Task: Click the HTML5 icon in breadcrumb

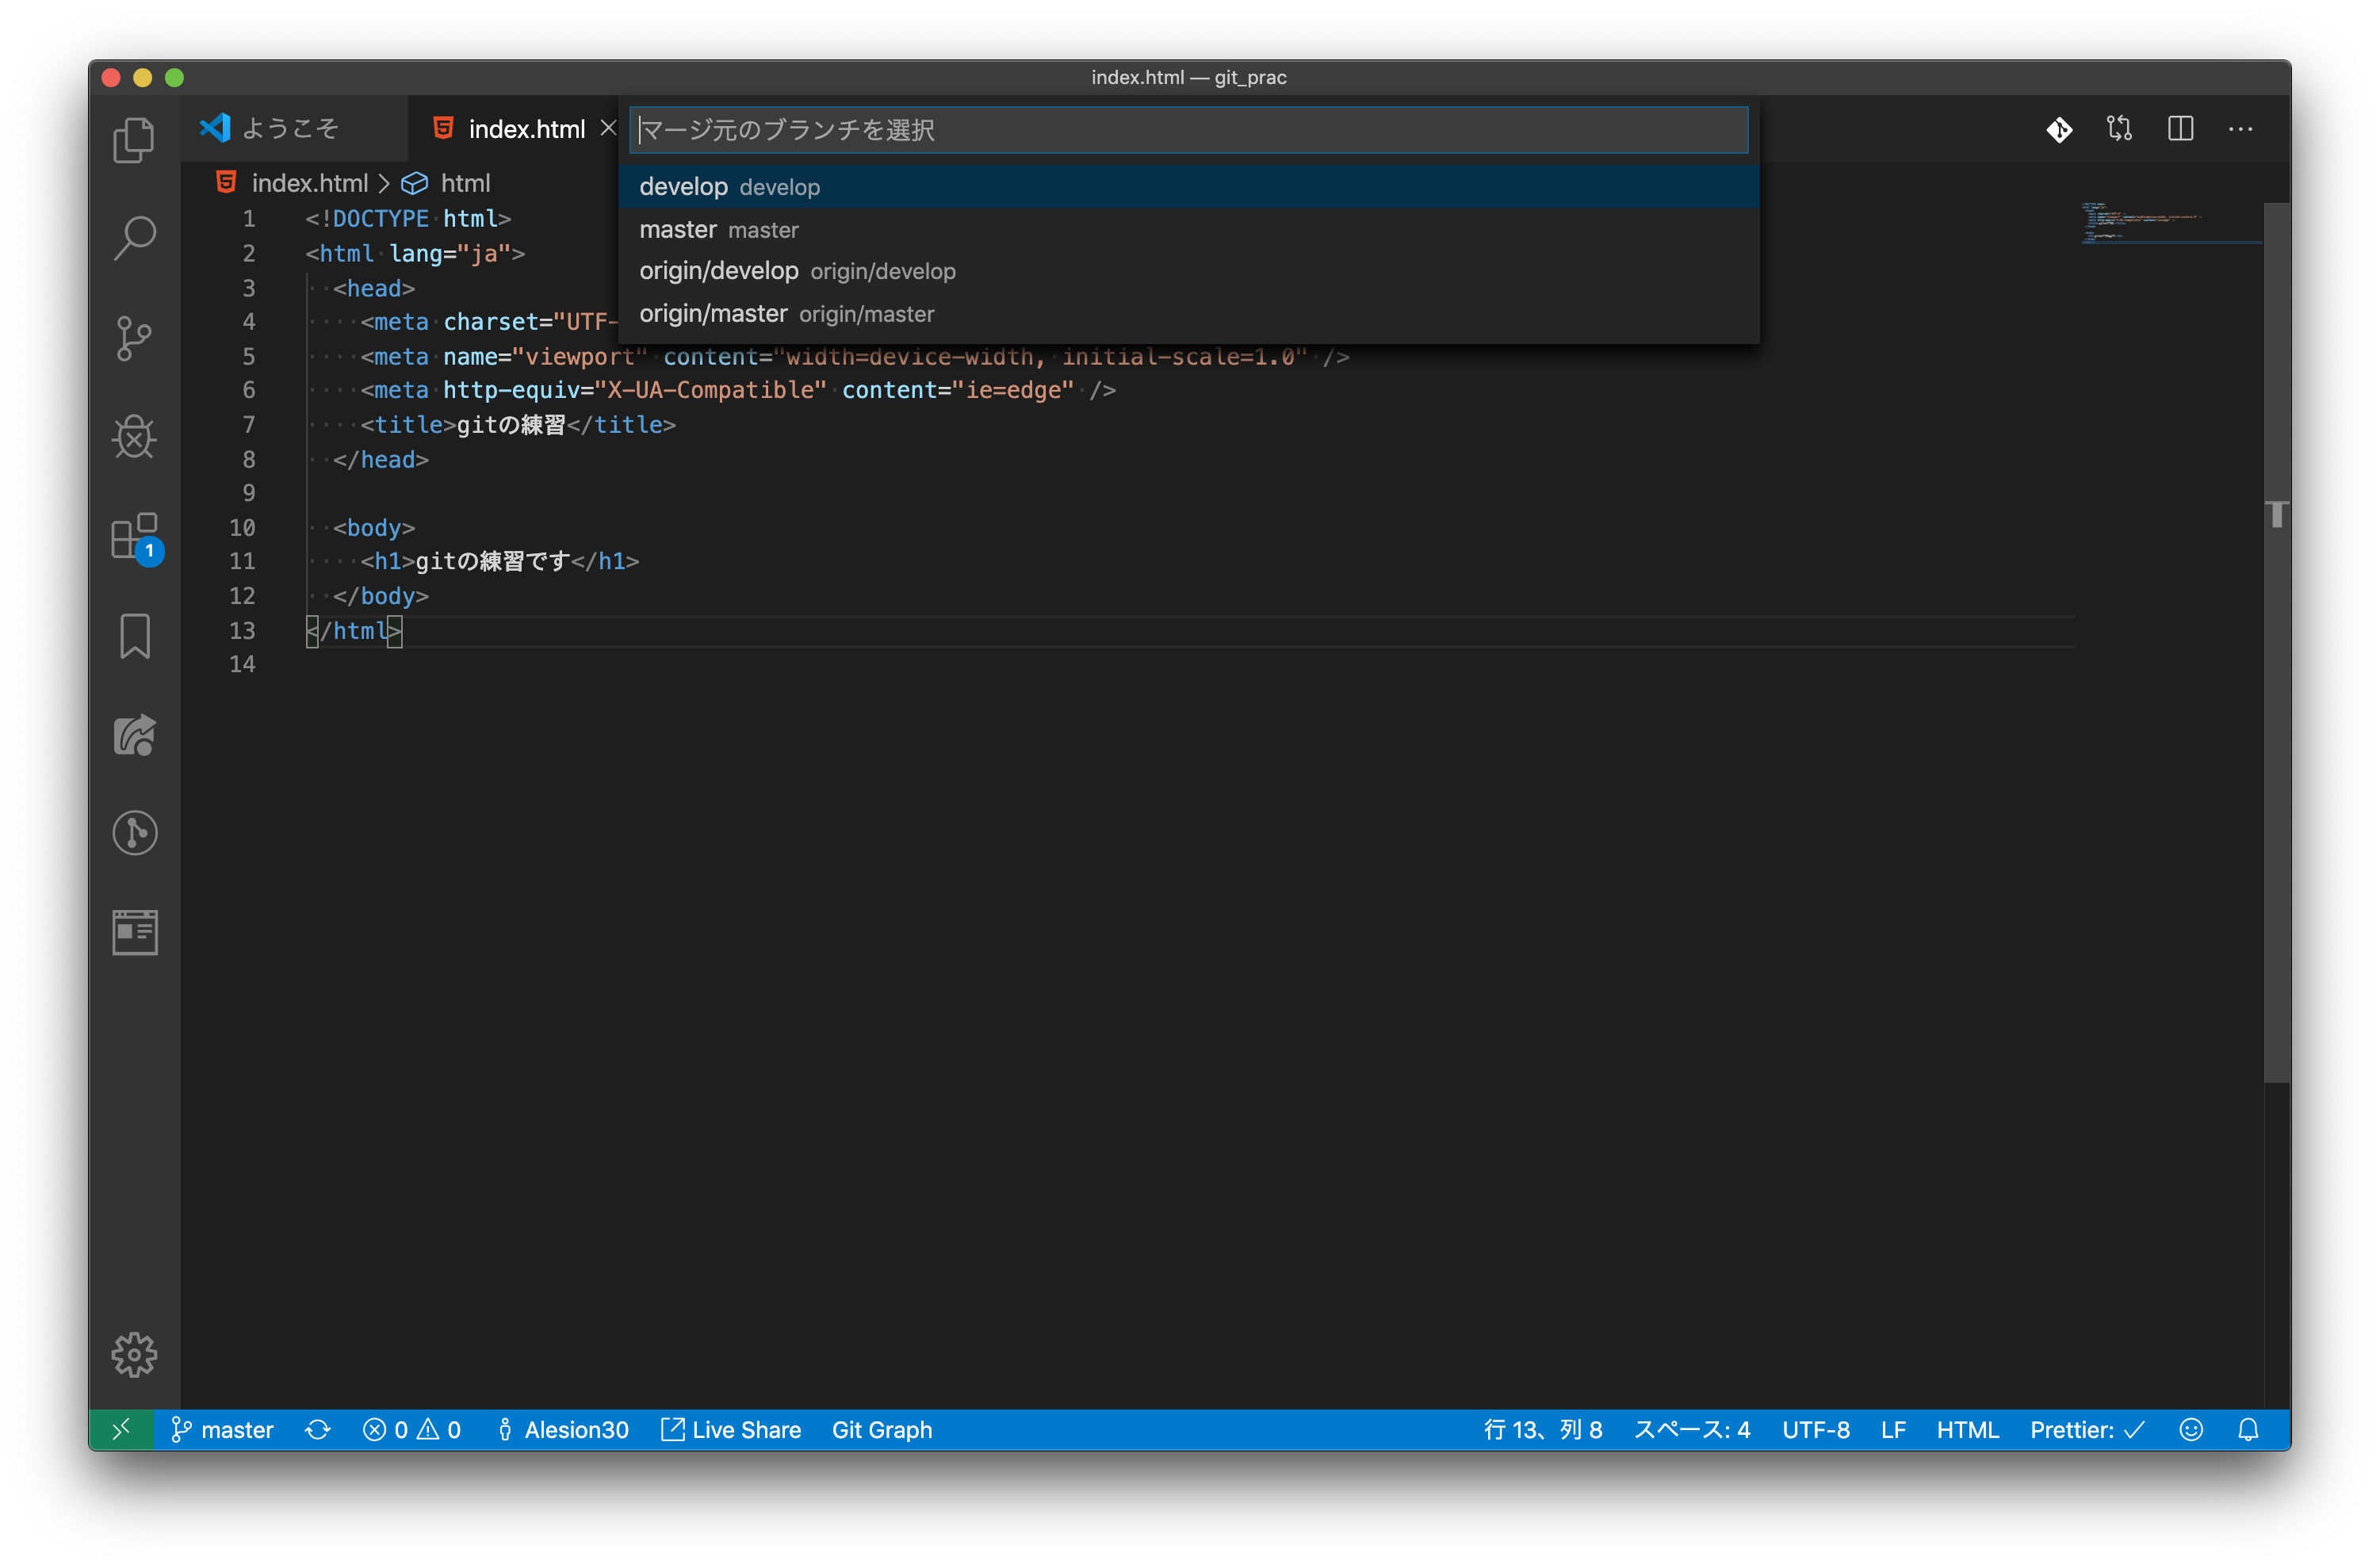Action: [x=226, y=183]
